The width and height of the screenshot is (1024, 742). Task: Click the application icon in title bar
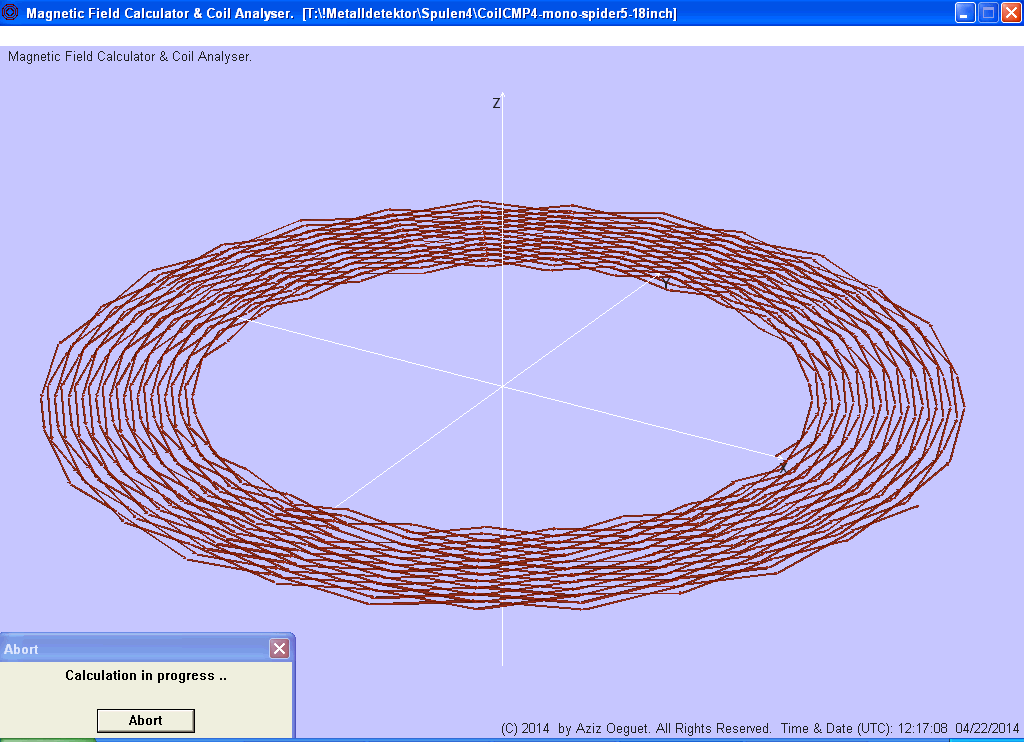(x=11, y=13)
